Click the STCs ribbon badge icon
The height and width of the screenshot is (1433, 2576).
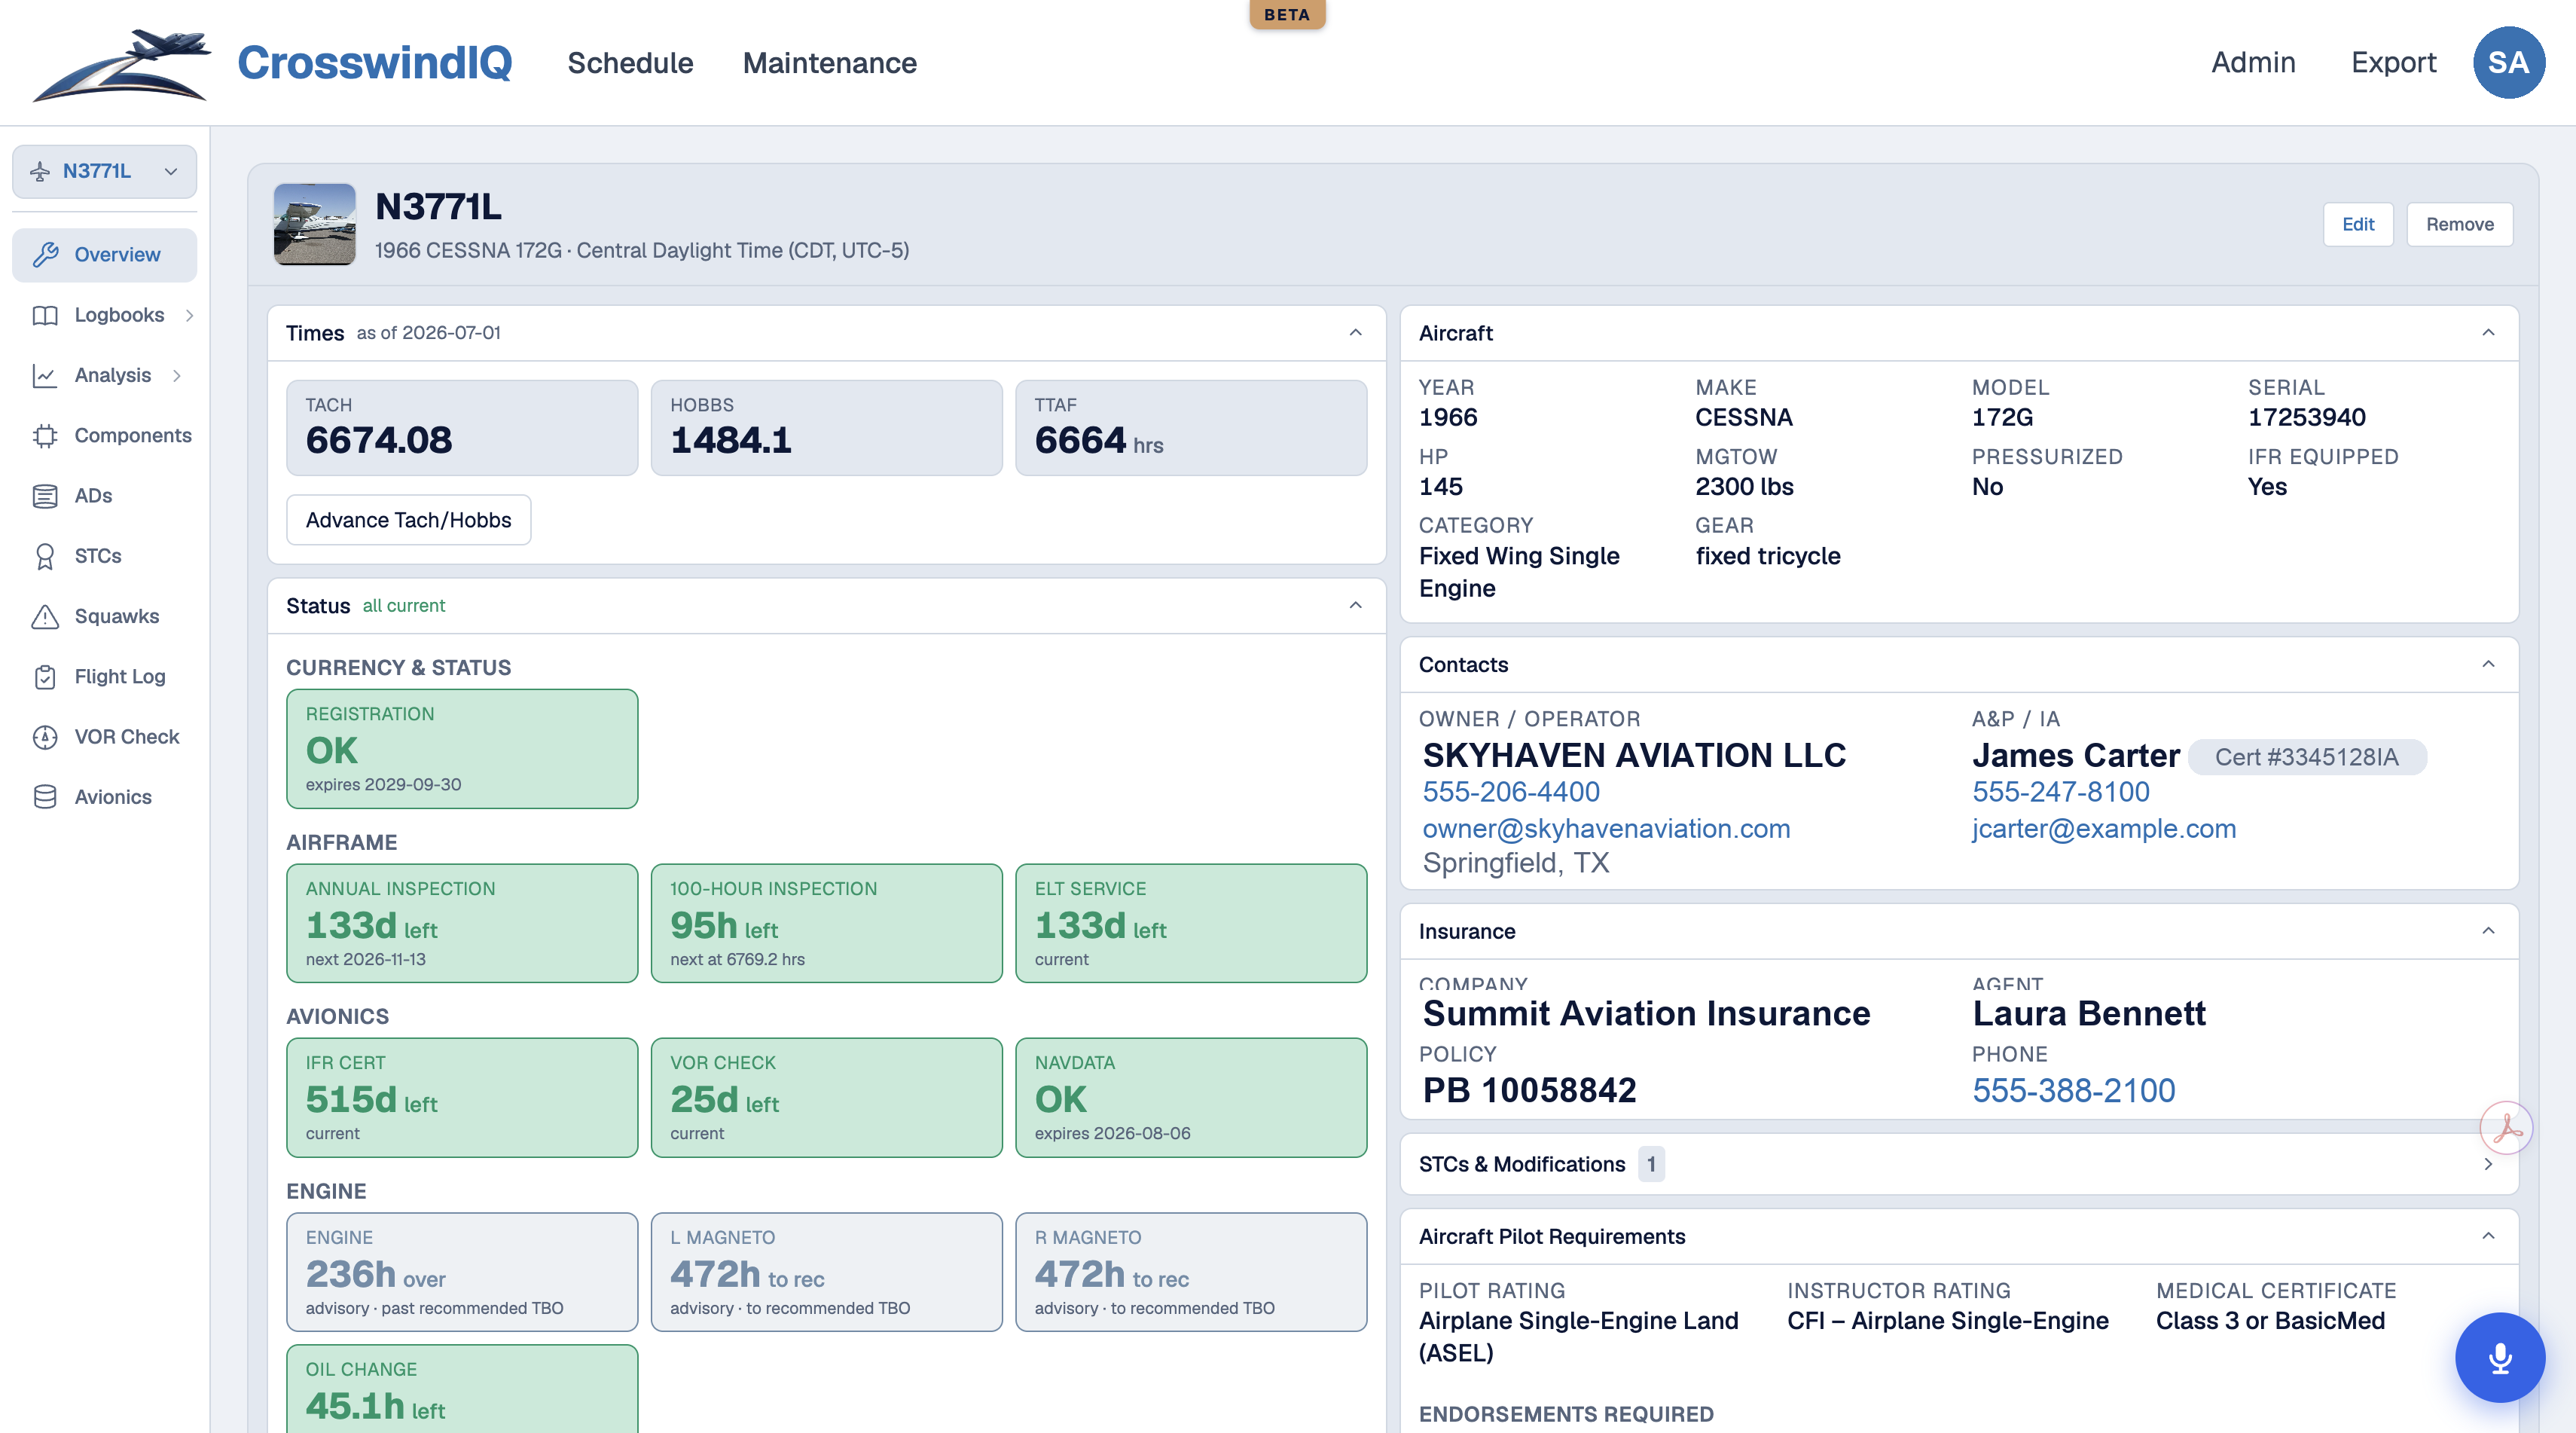click(x=45, y=556)
